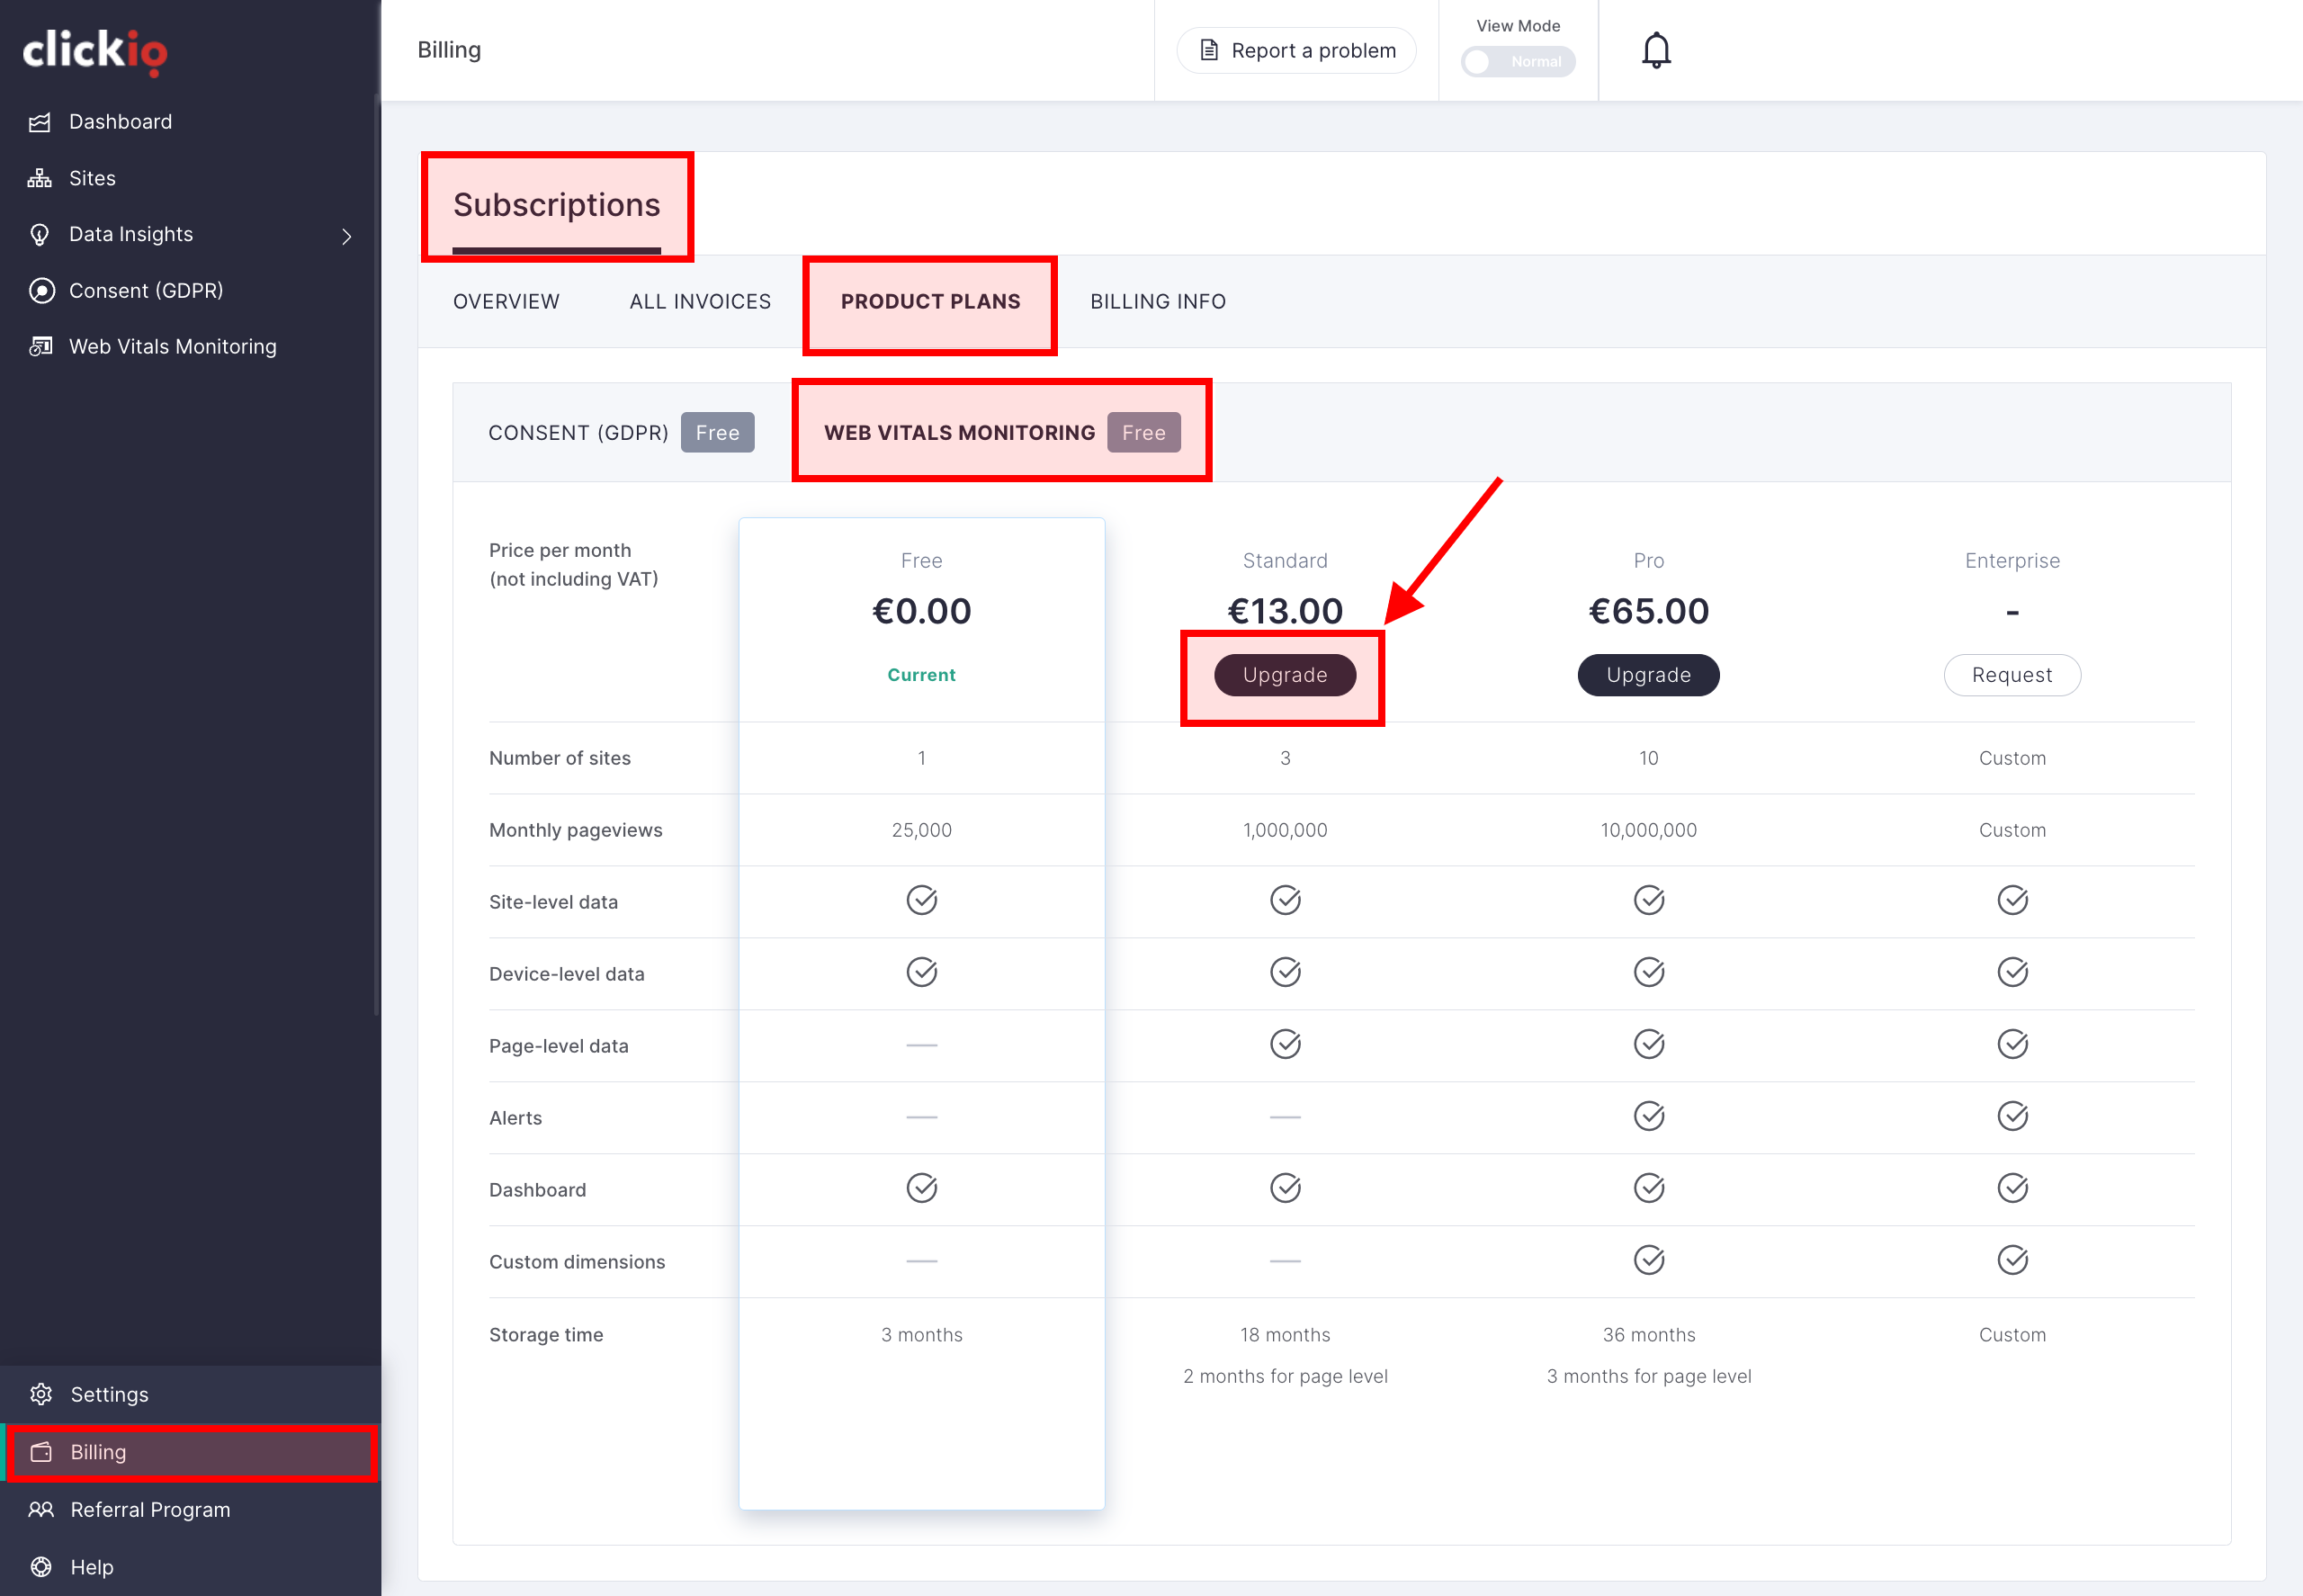The width and height of the screenshot is (2303, 1596).
Task: Click the €13.00 Standard price
Action: 1285,611
